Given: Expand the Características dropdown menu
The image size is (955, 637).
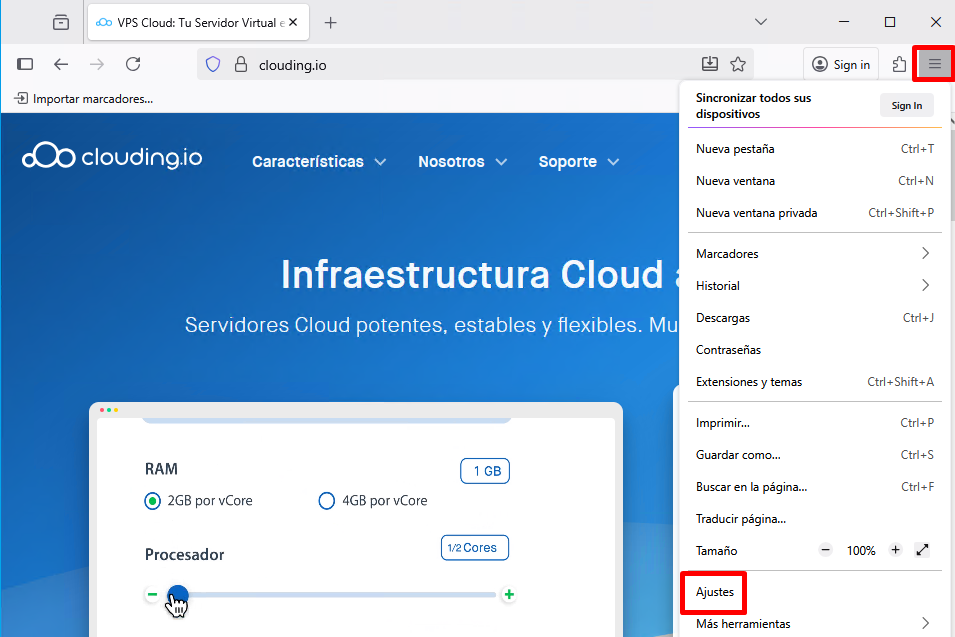Looking at the screenshot, I should click(320, 162).
